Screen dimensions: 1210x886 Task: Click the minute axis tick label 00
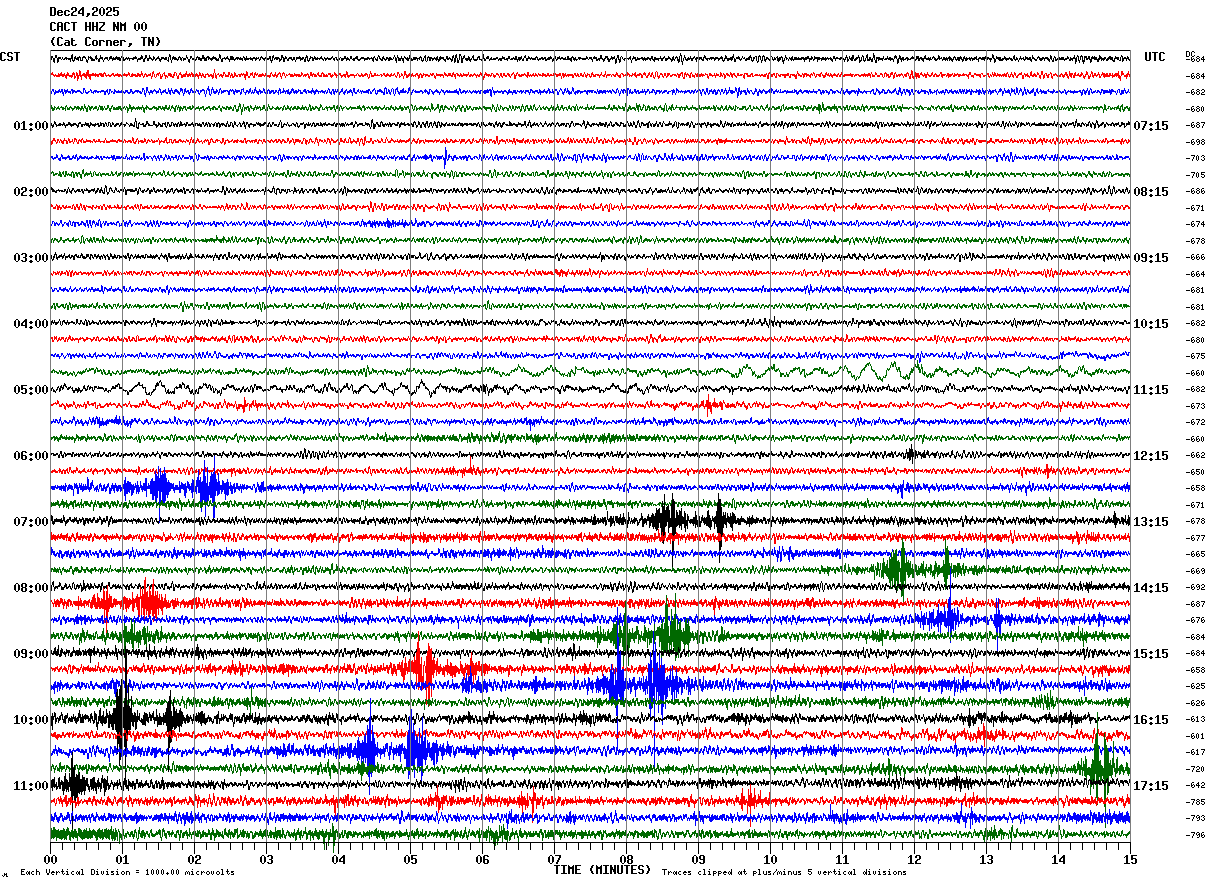[x=50, y=859]
